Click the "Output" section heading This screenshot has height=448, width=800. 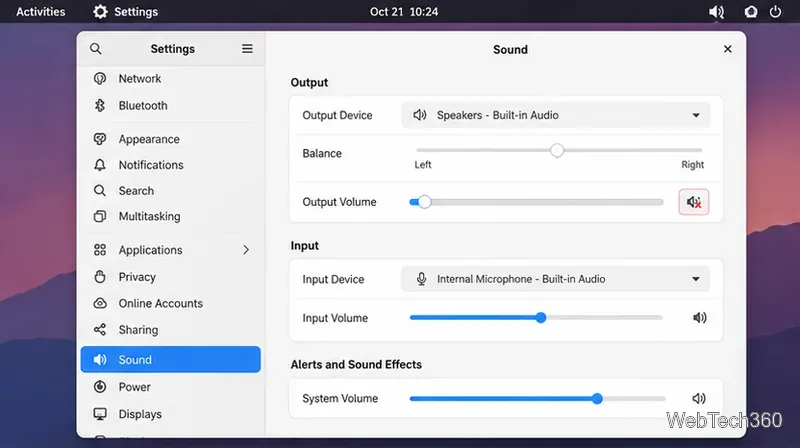(309, 82)
